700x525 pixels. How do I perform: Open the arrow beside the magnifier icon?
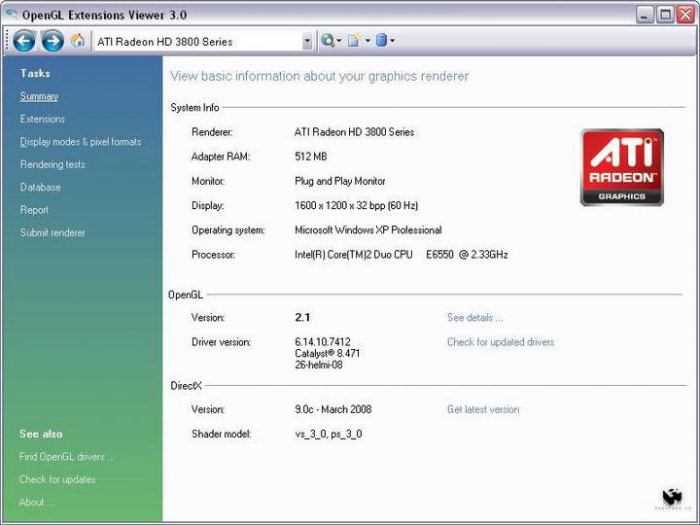pos(339,41)
